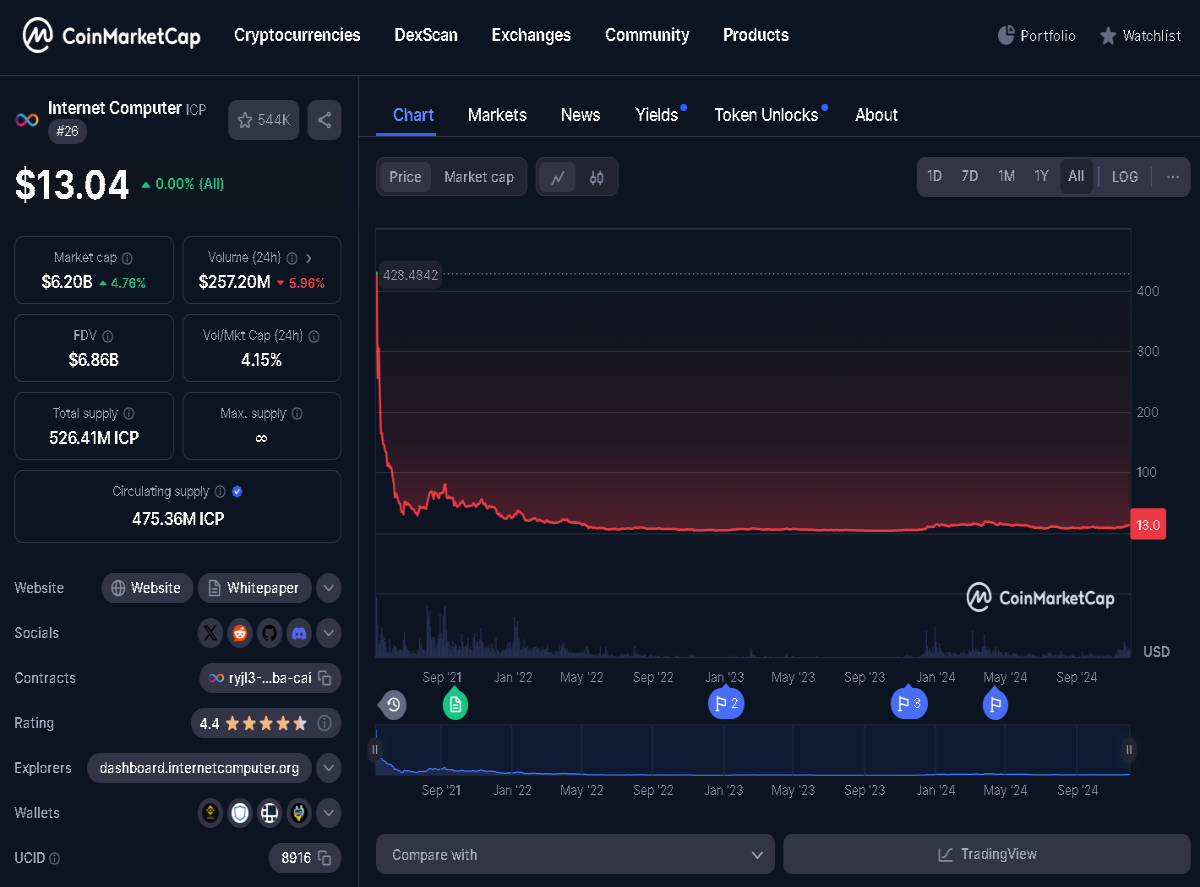Expand the Socials dropdown chevron
This screenshot has height=887, width=1200.
tap(329, 633)
